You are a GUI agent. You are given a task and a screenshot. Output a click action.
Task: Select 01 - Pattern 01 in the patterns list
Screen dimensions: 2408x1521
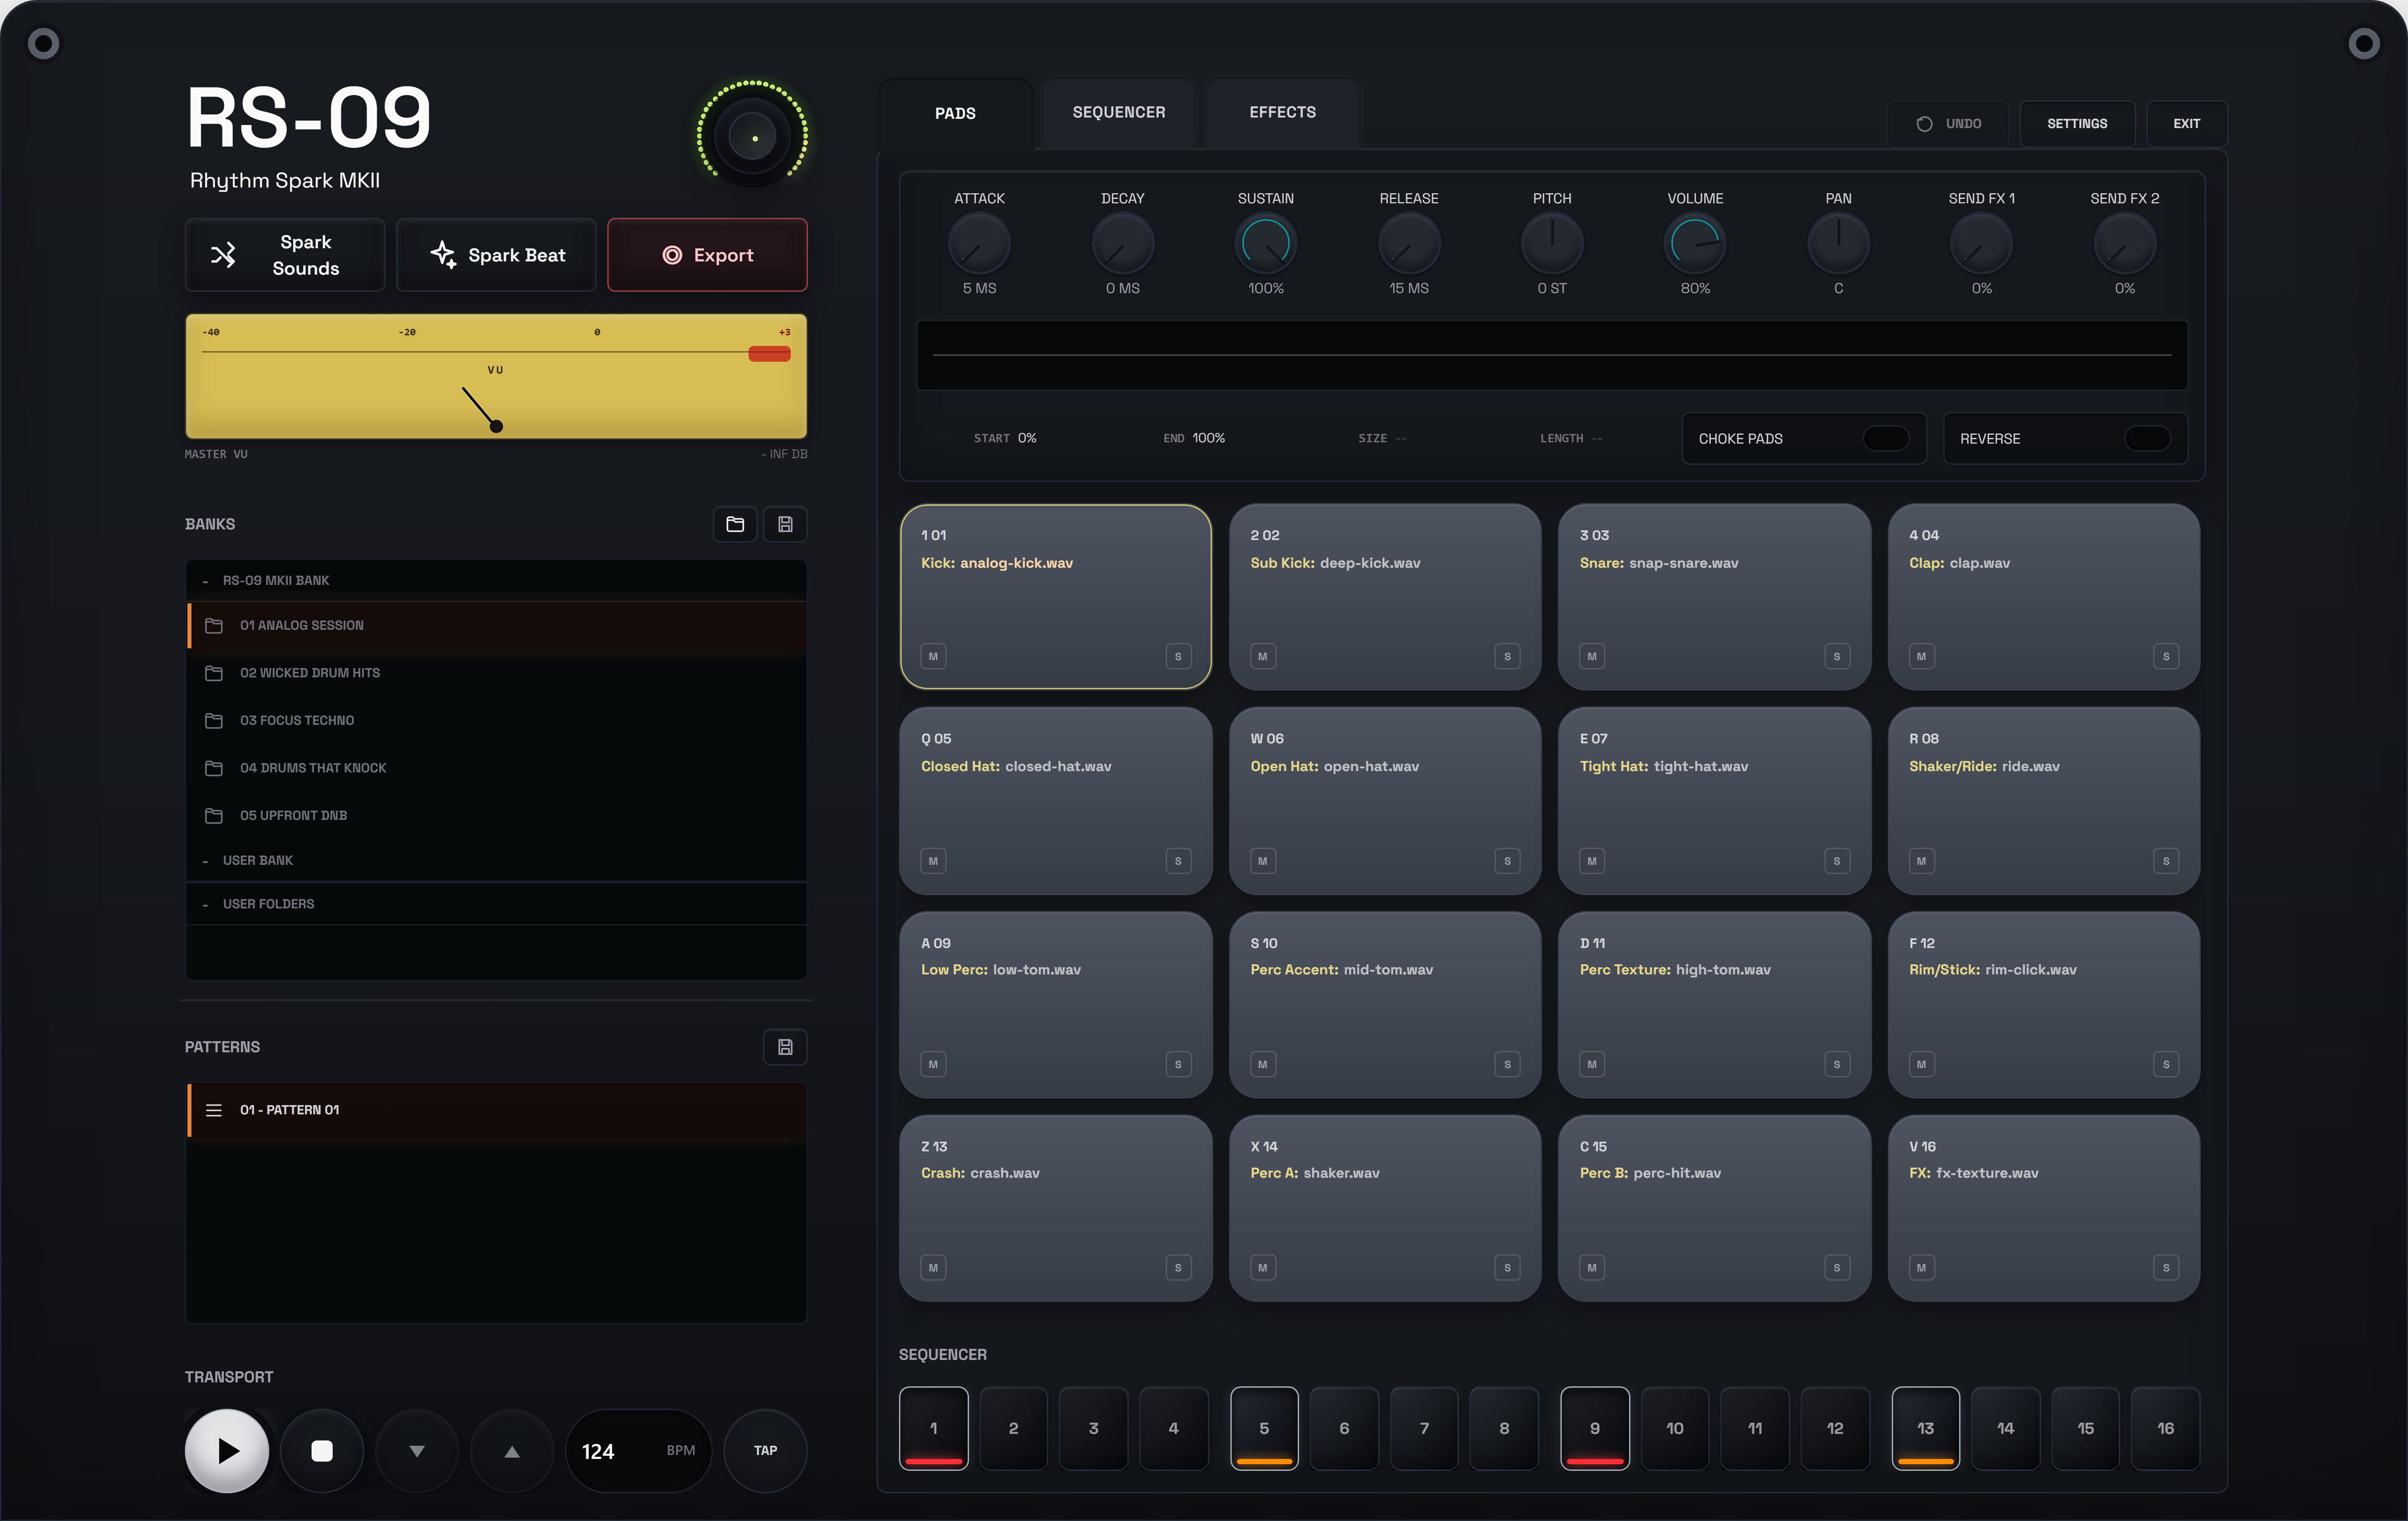point(496,1110)
